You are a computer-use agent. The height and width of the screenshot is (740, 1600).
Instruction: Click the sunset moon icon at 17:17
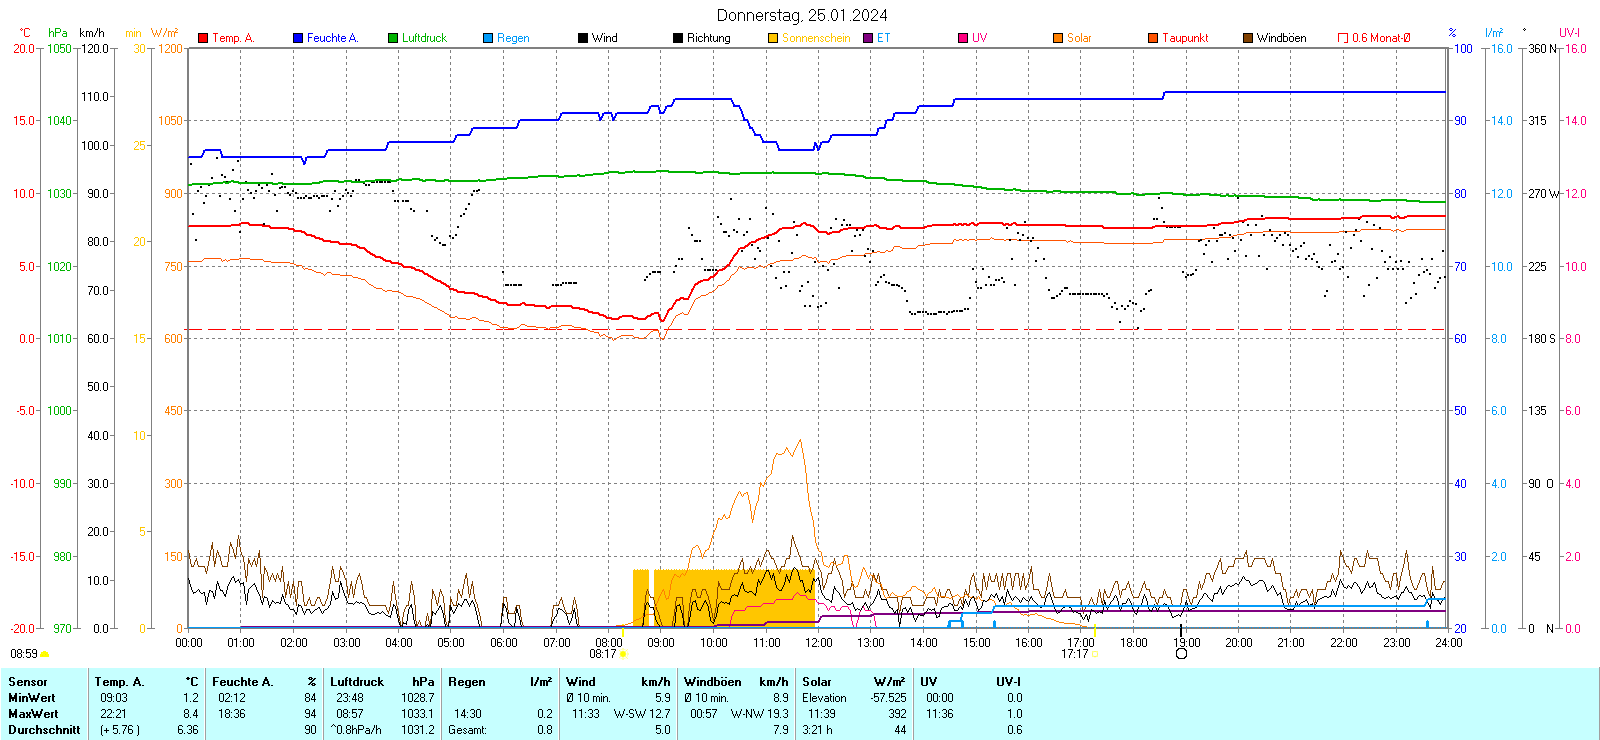click(1094, 655)
